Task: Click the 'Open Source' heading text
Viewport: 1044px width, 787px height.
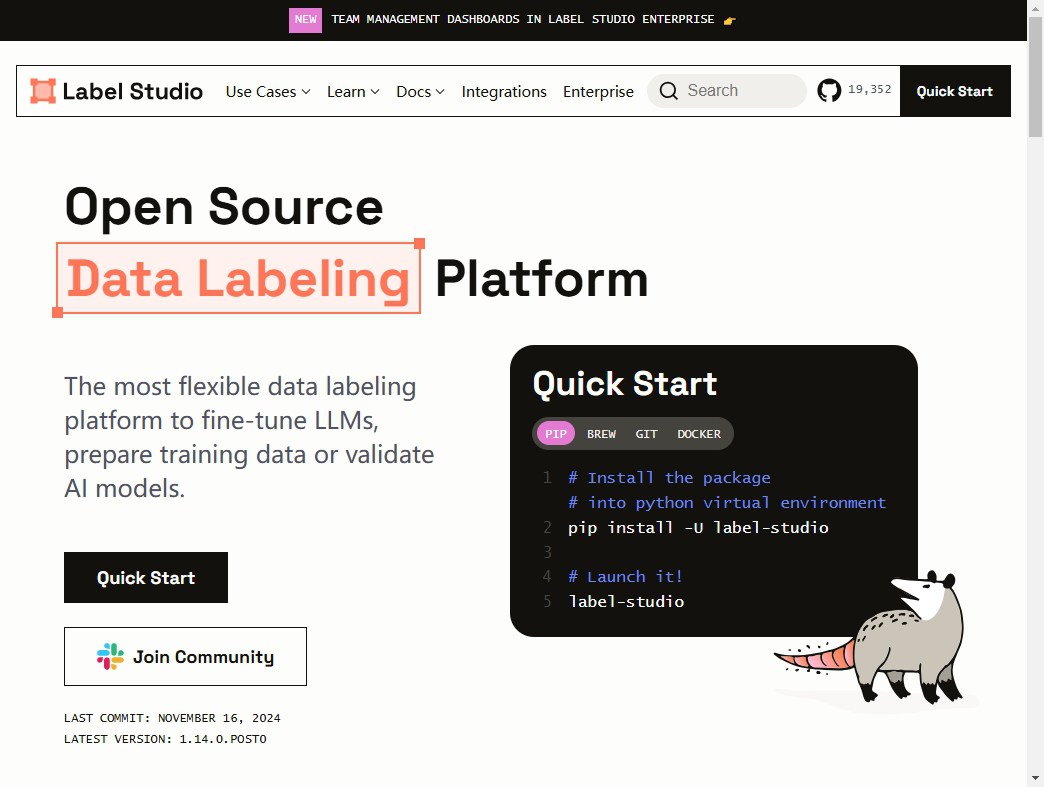Action: (224, 207)
